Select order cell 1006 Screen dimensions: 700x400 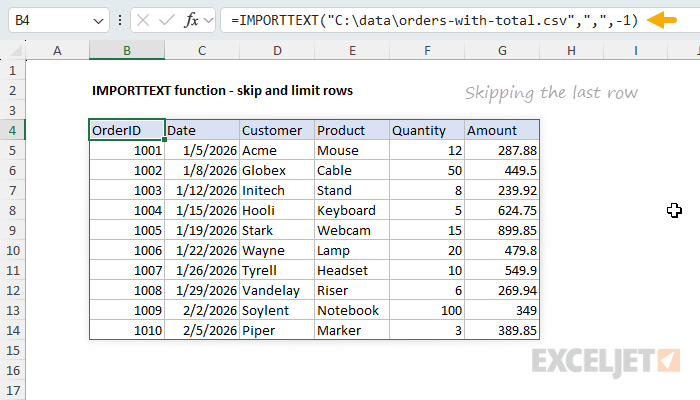click(x=127, y=250)
